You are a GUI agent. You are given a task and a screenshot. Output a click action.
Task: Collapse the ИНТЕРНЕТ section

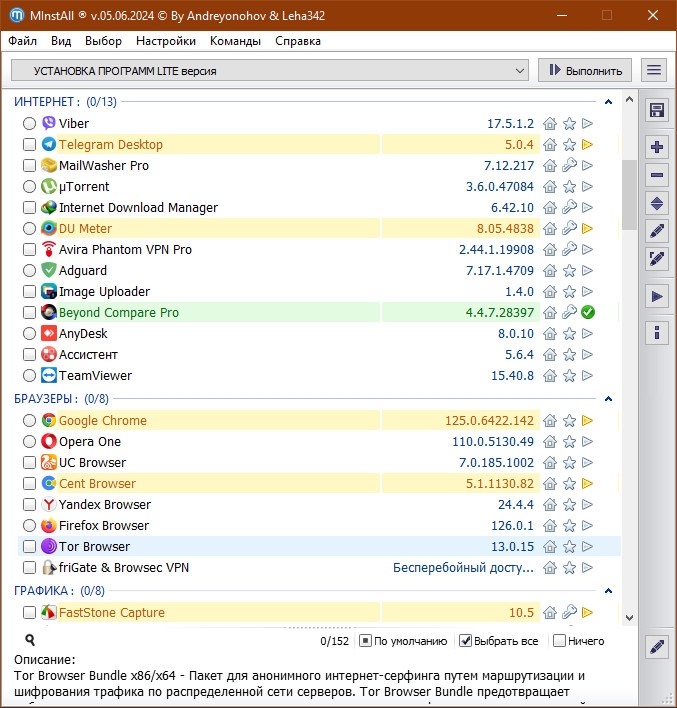(608, 102)
